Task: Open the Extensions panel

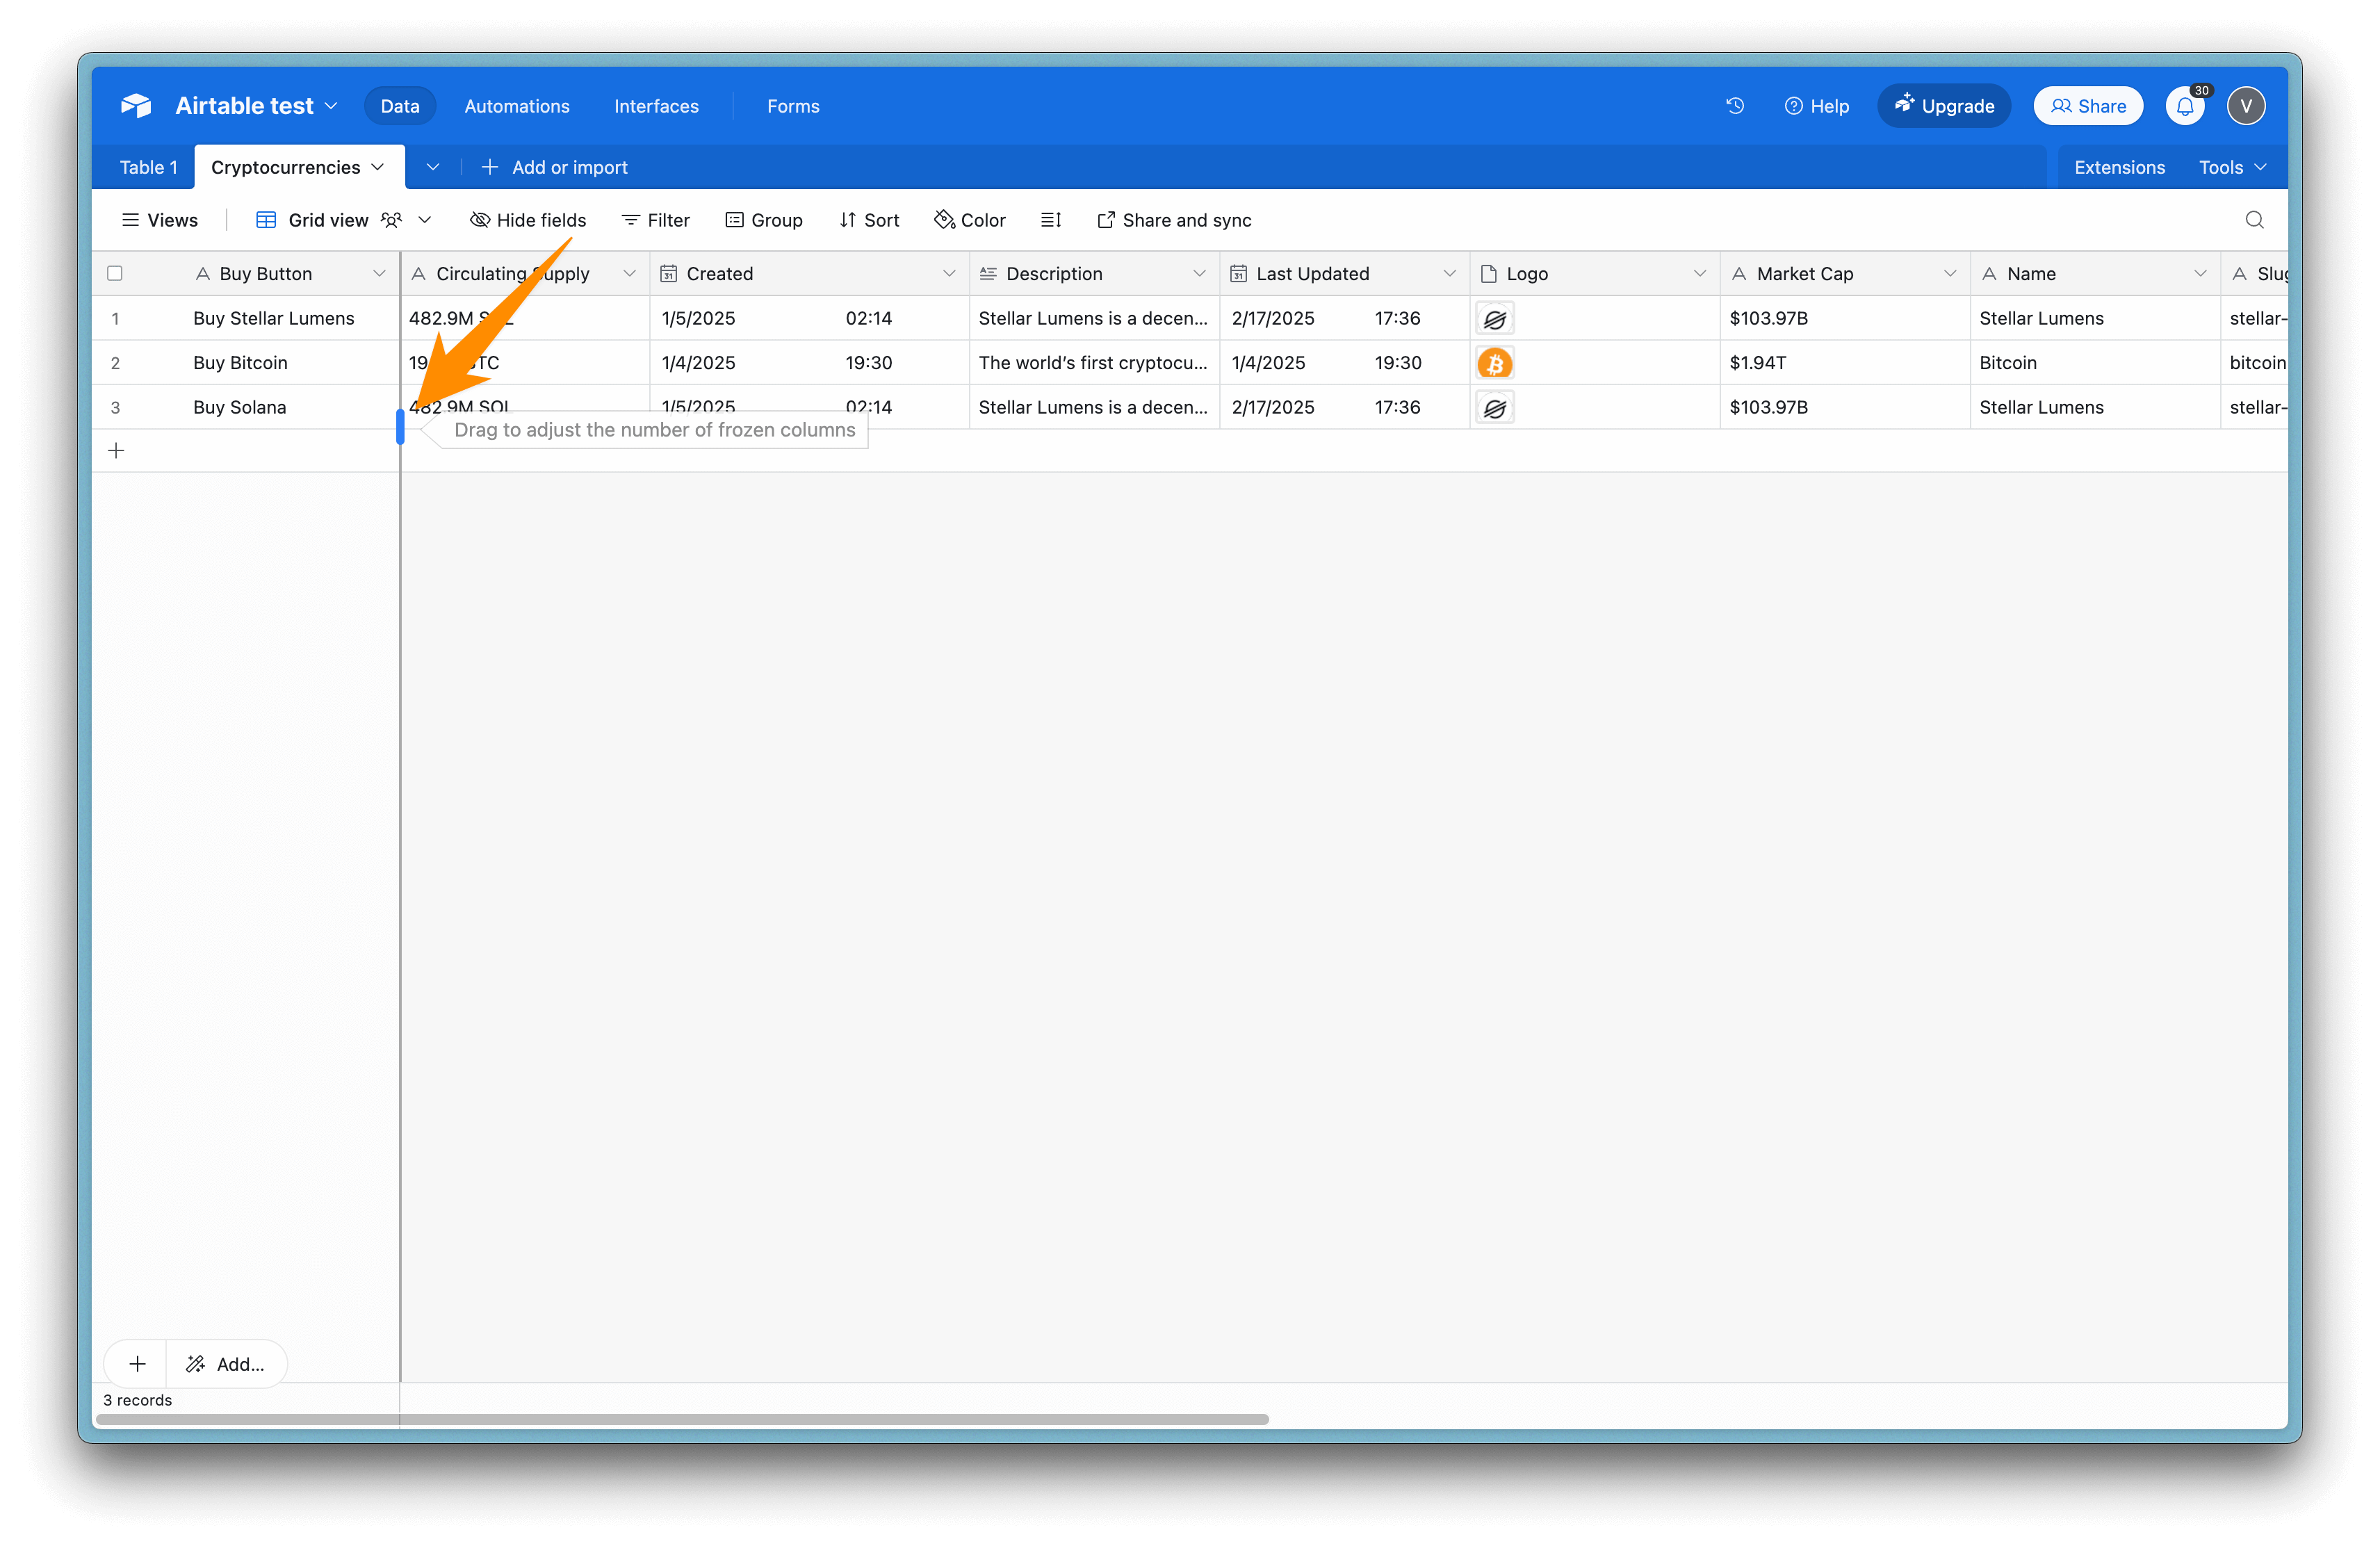Action: point(2119,167)
